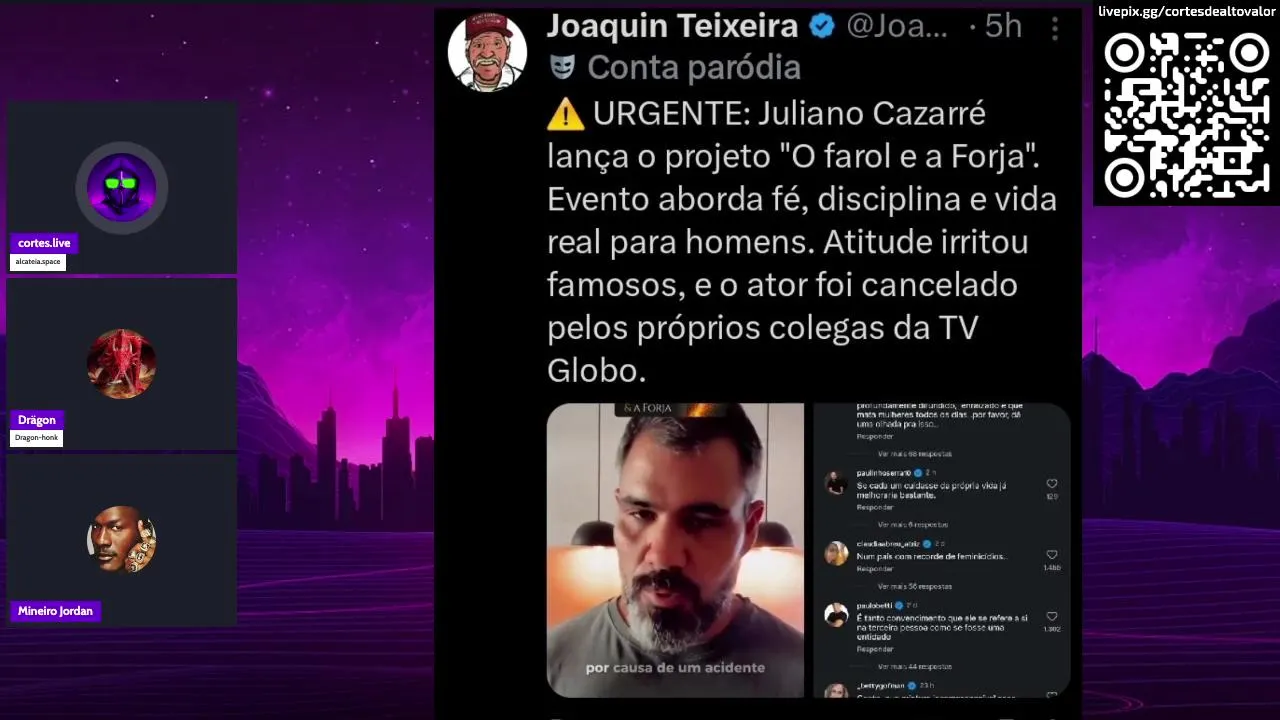The image size is (1280, 720).
Task: Open the three-dot menu on Joaquin Teixeira's post
Action: click(x=1054, y=29)
